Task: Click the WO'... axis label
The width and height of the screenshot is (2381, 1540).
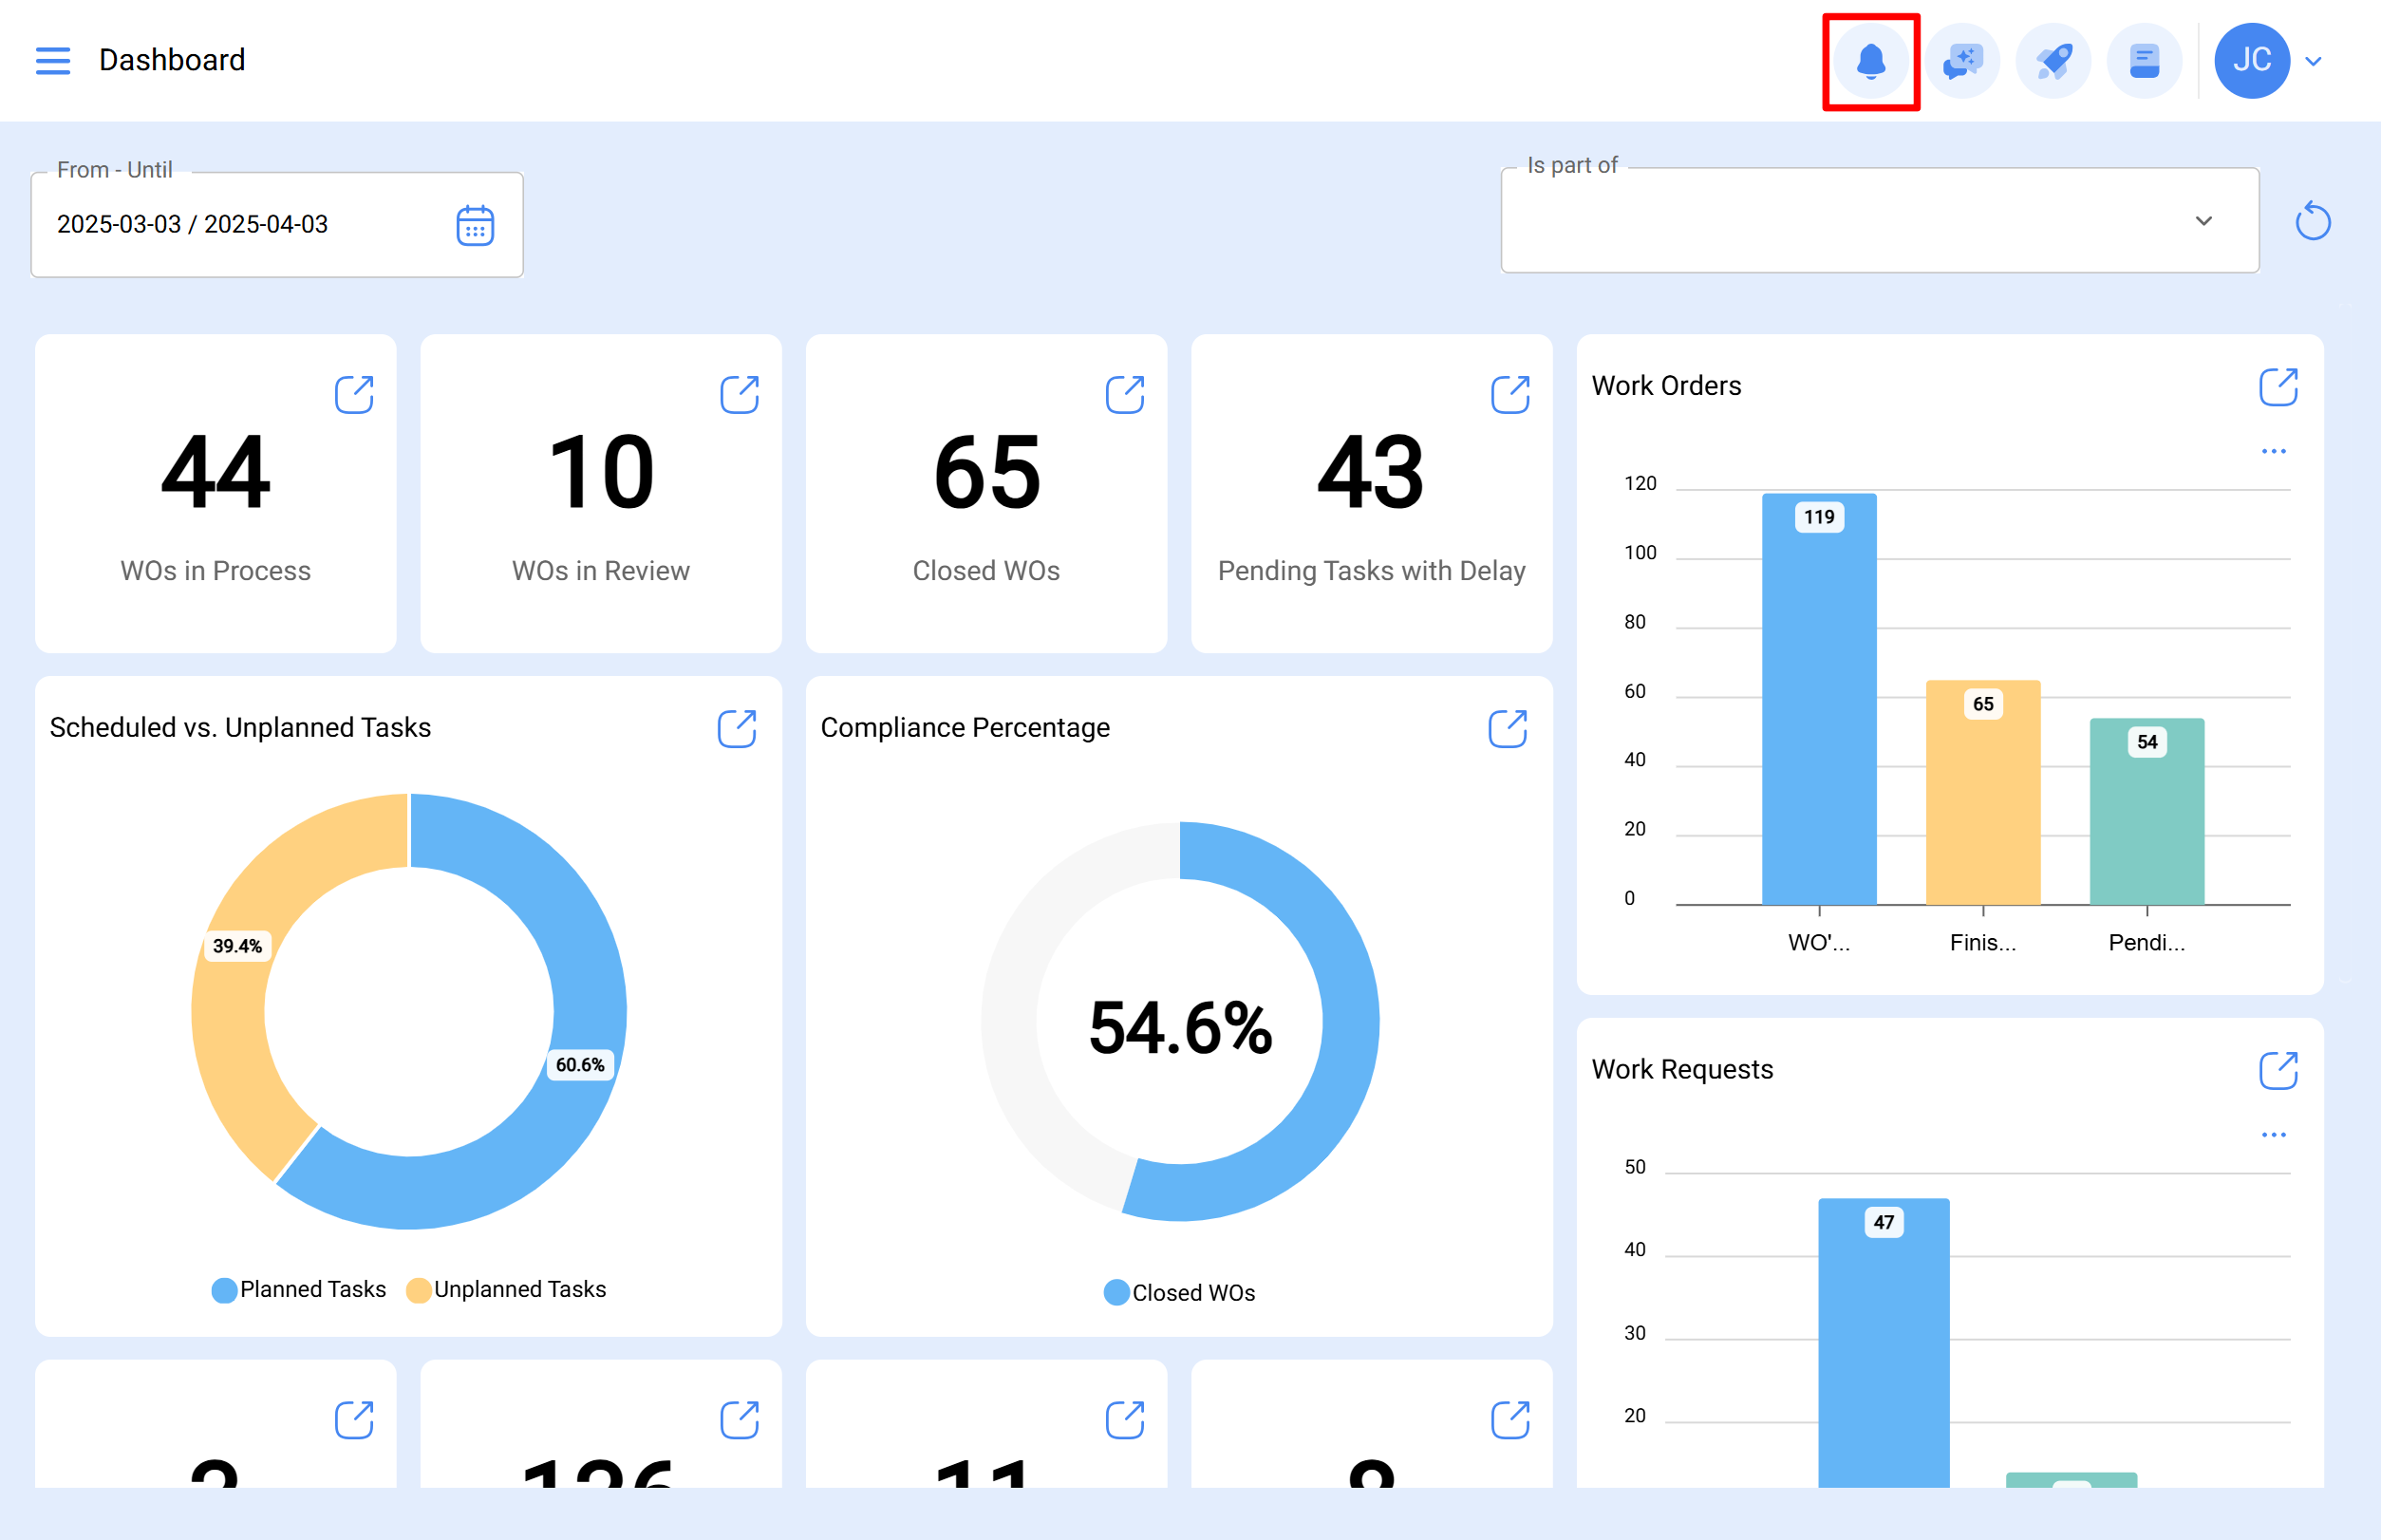Action: coord(1819,942)
